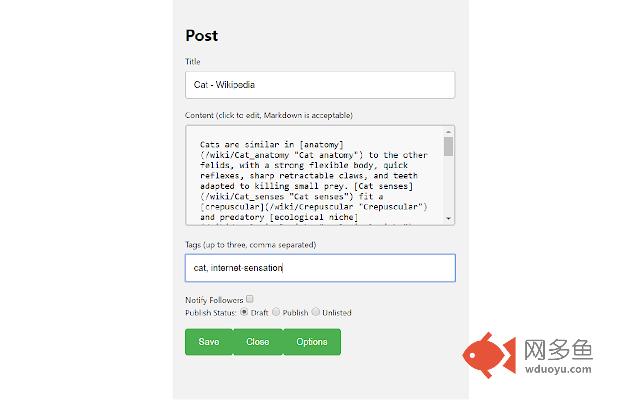Image resolution: width=640 pixels, height=400 pixels.
Task: Click the Title input field
Action: (x=320, y=85)
